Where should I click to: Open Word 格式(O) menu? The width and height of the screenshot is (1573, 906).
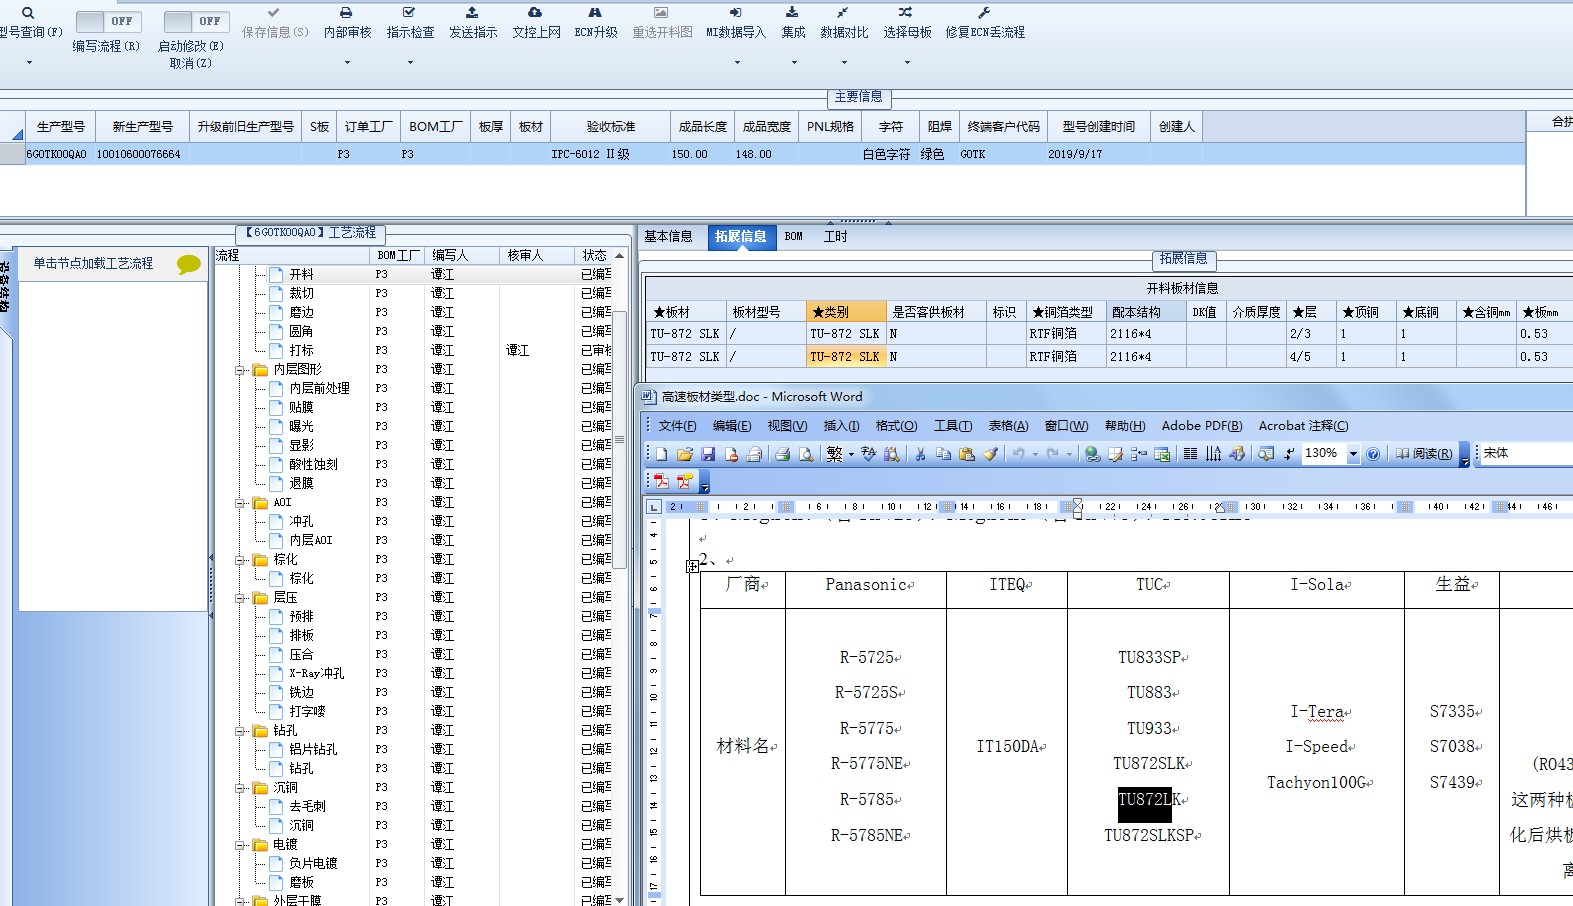coord(896,426)
